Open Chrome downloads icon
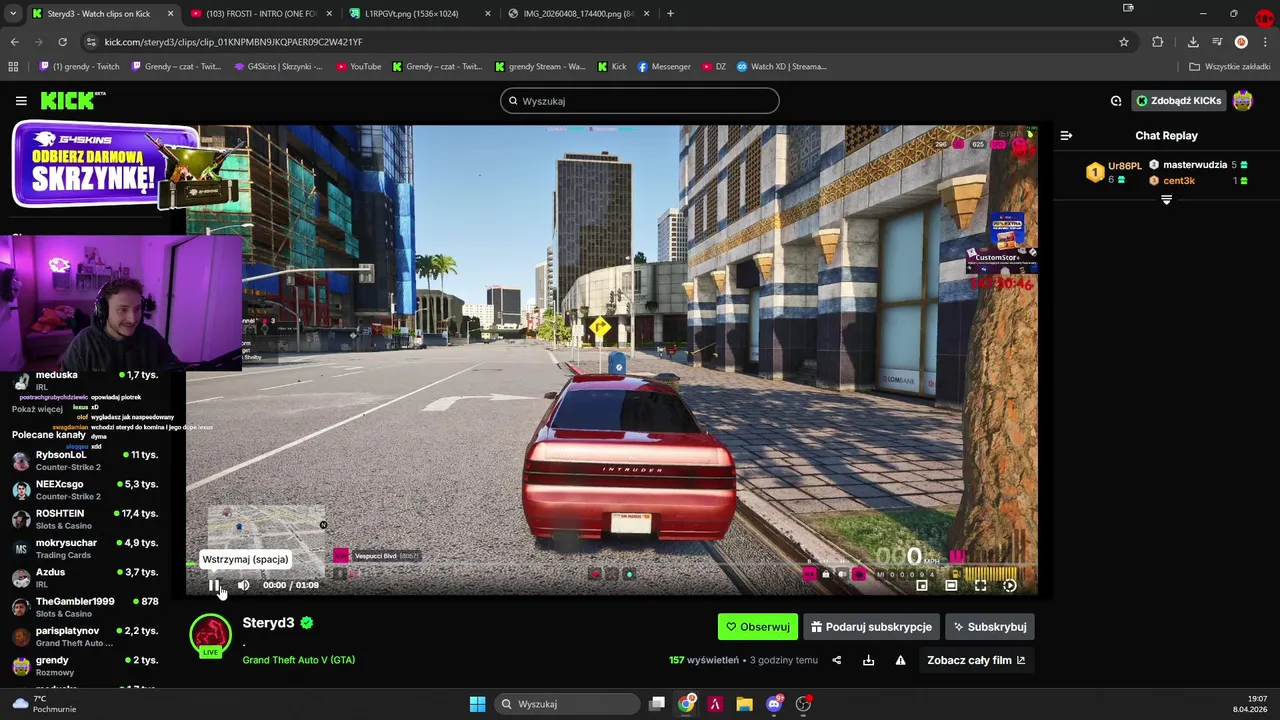The height and width of the screenshot is (720, 1280). point(1193,42)
